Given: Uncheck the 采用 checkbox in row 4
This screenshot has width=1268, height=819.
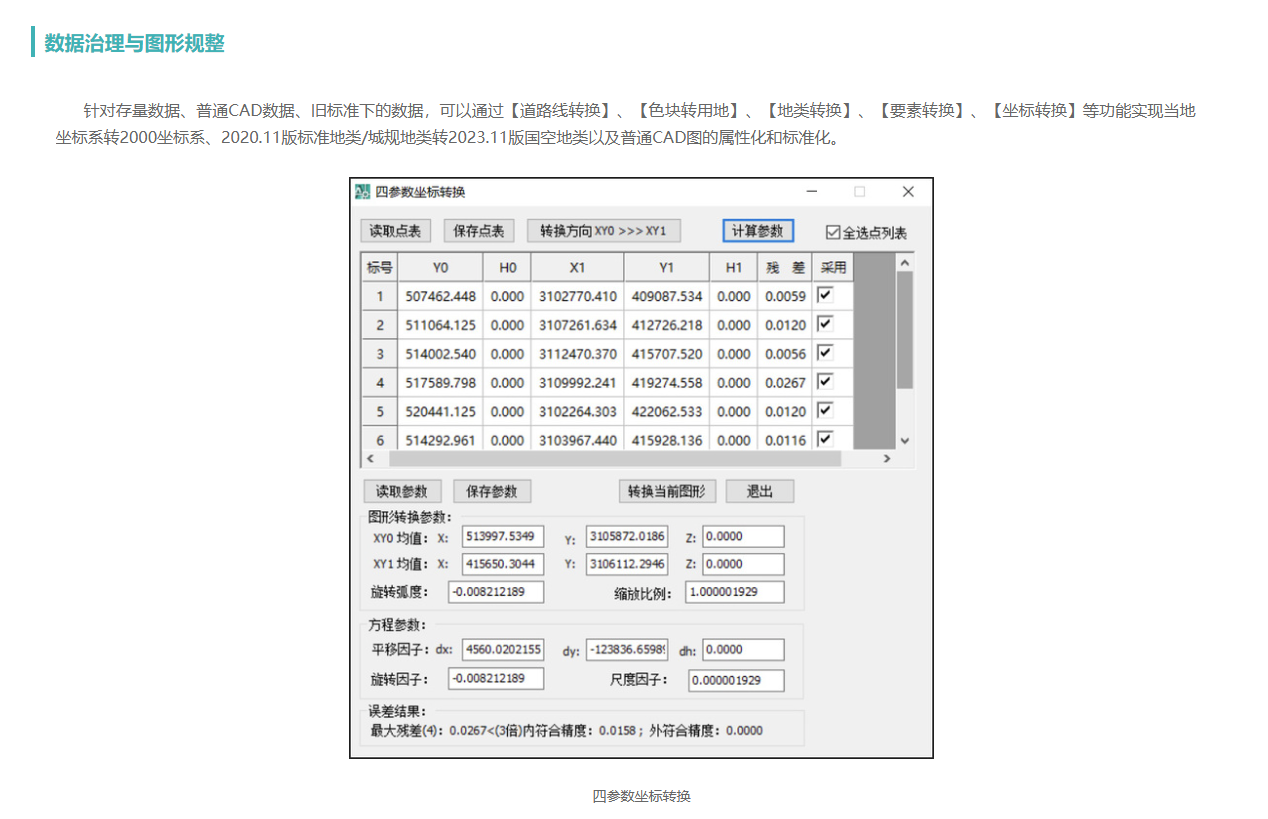Looking at the screenshot, I should [825, 381].
